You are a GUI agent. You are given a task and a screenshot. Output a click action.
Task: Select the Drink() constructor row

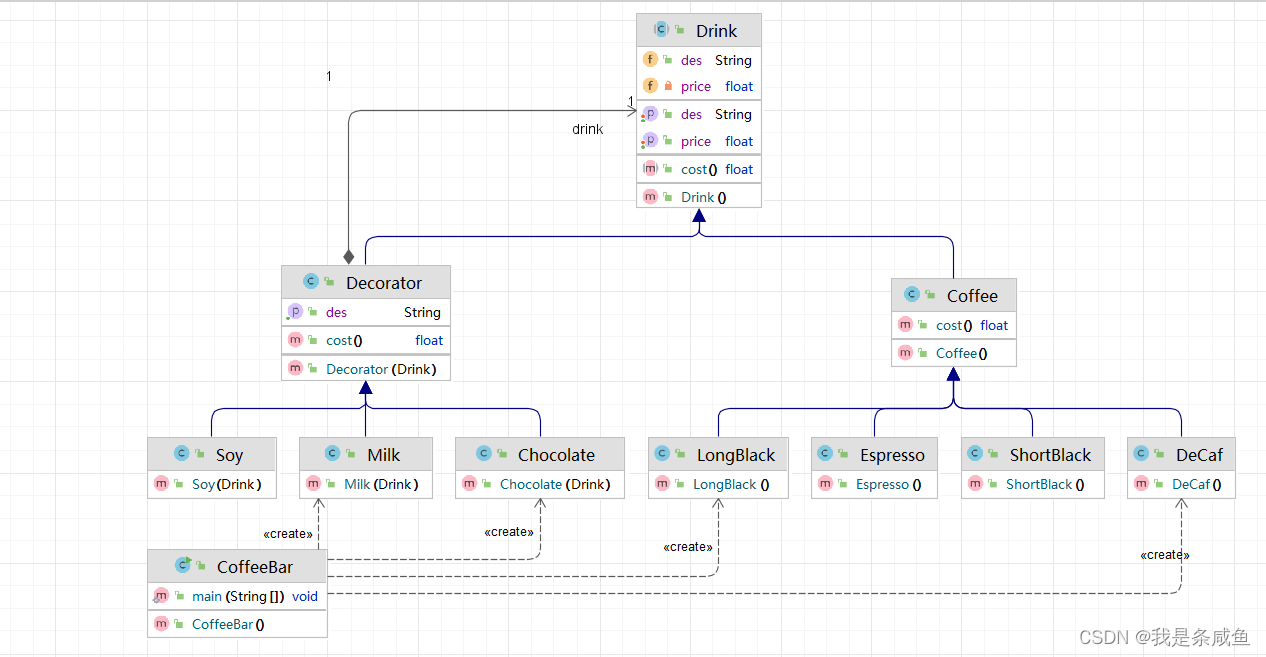click(699, 197)
